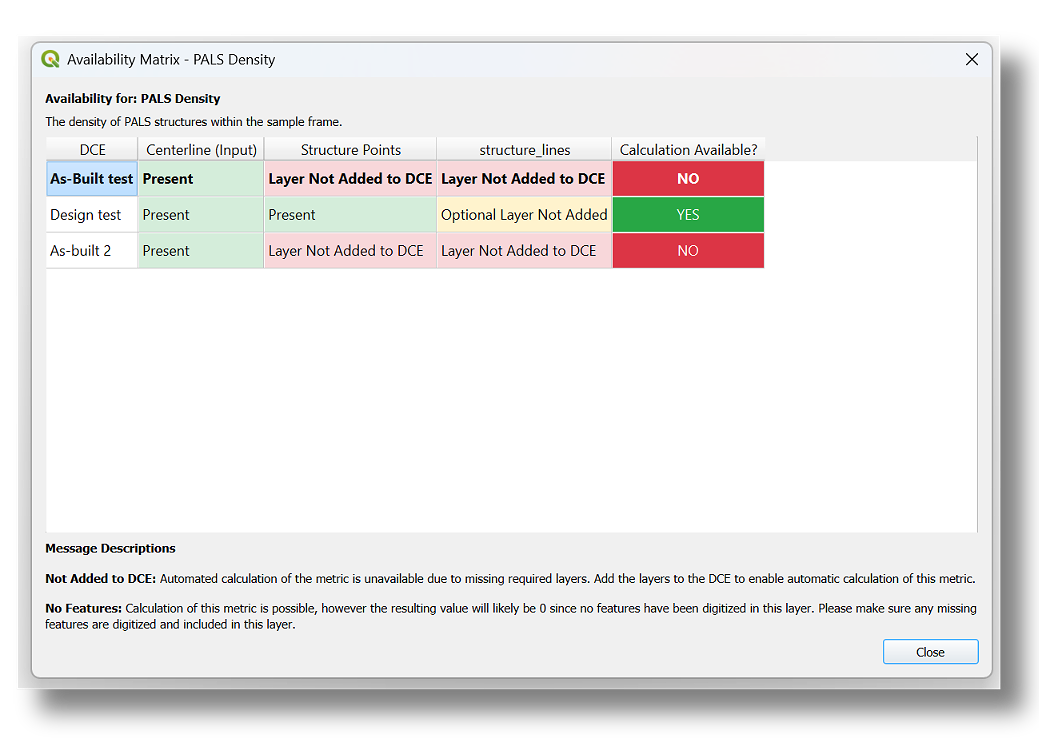This screenshot has width=1039, height=756.
Task: Click the Message Descriptions heading
Action: (x=110, y=549)
